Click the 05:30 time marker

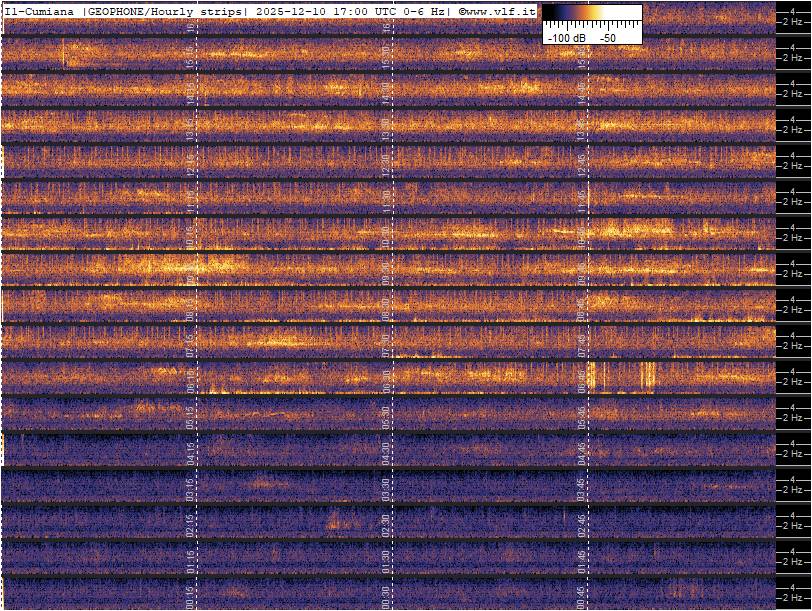point(387,415)
